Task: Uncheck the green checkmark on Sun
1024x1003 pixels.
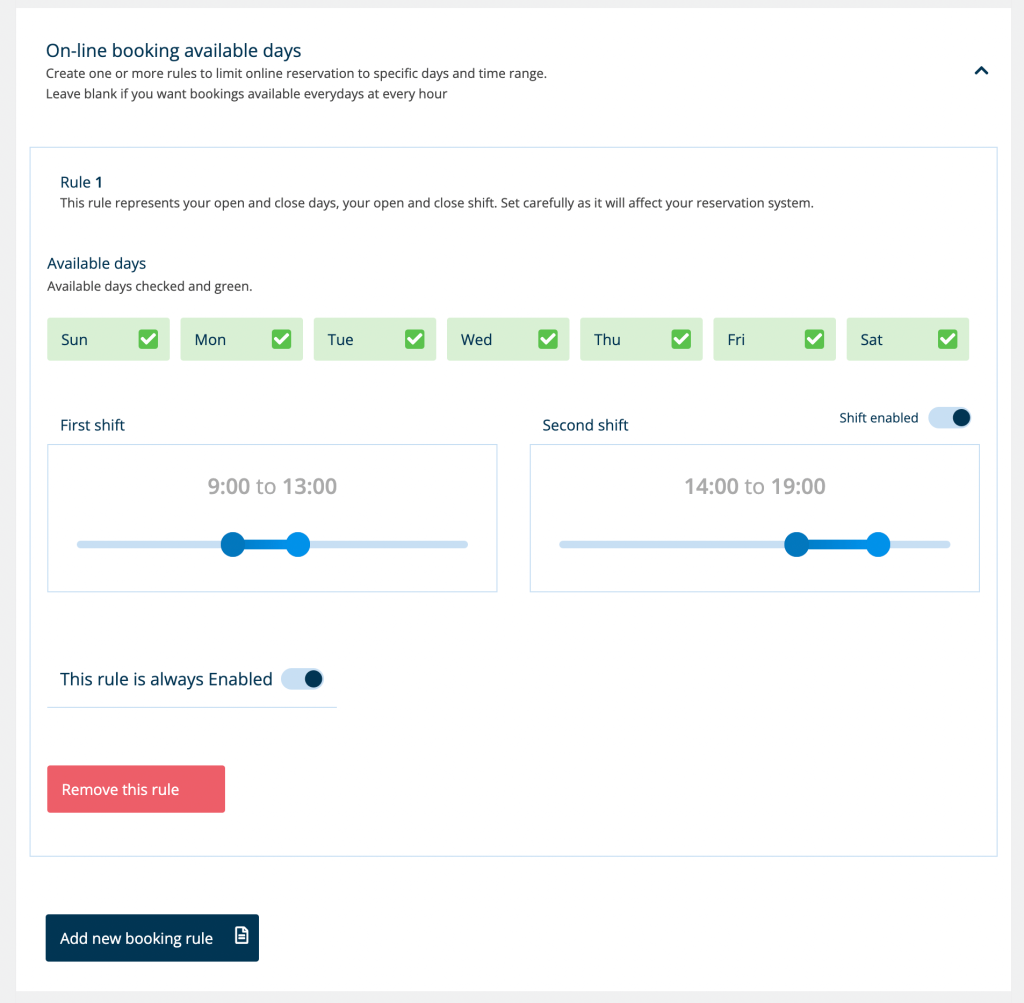Action: click(148, 339)
